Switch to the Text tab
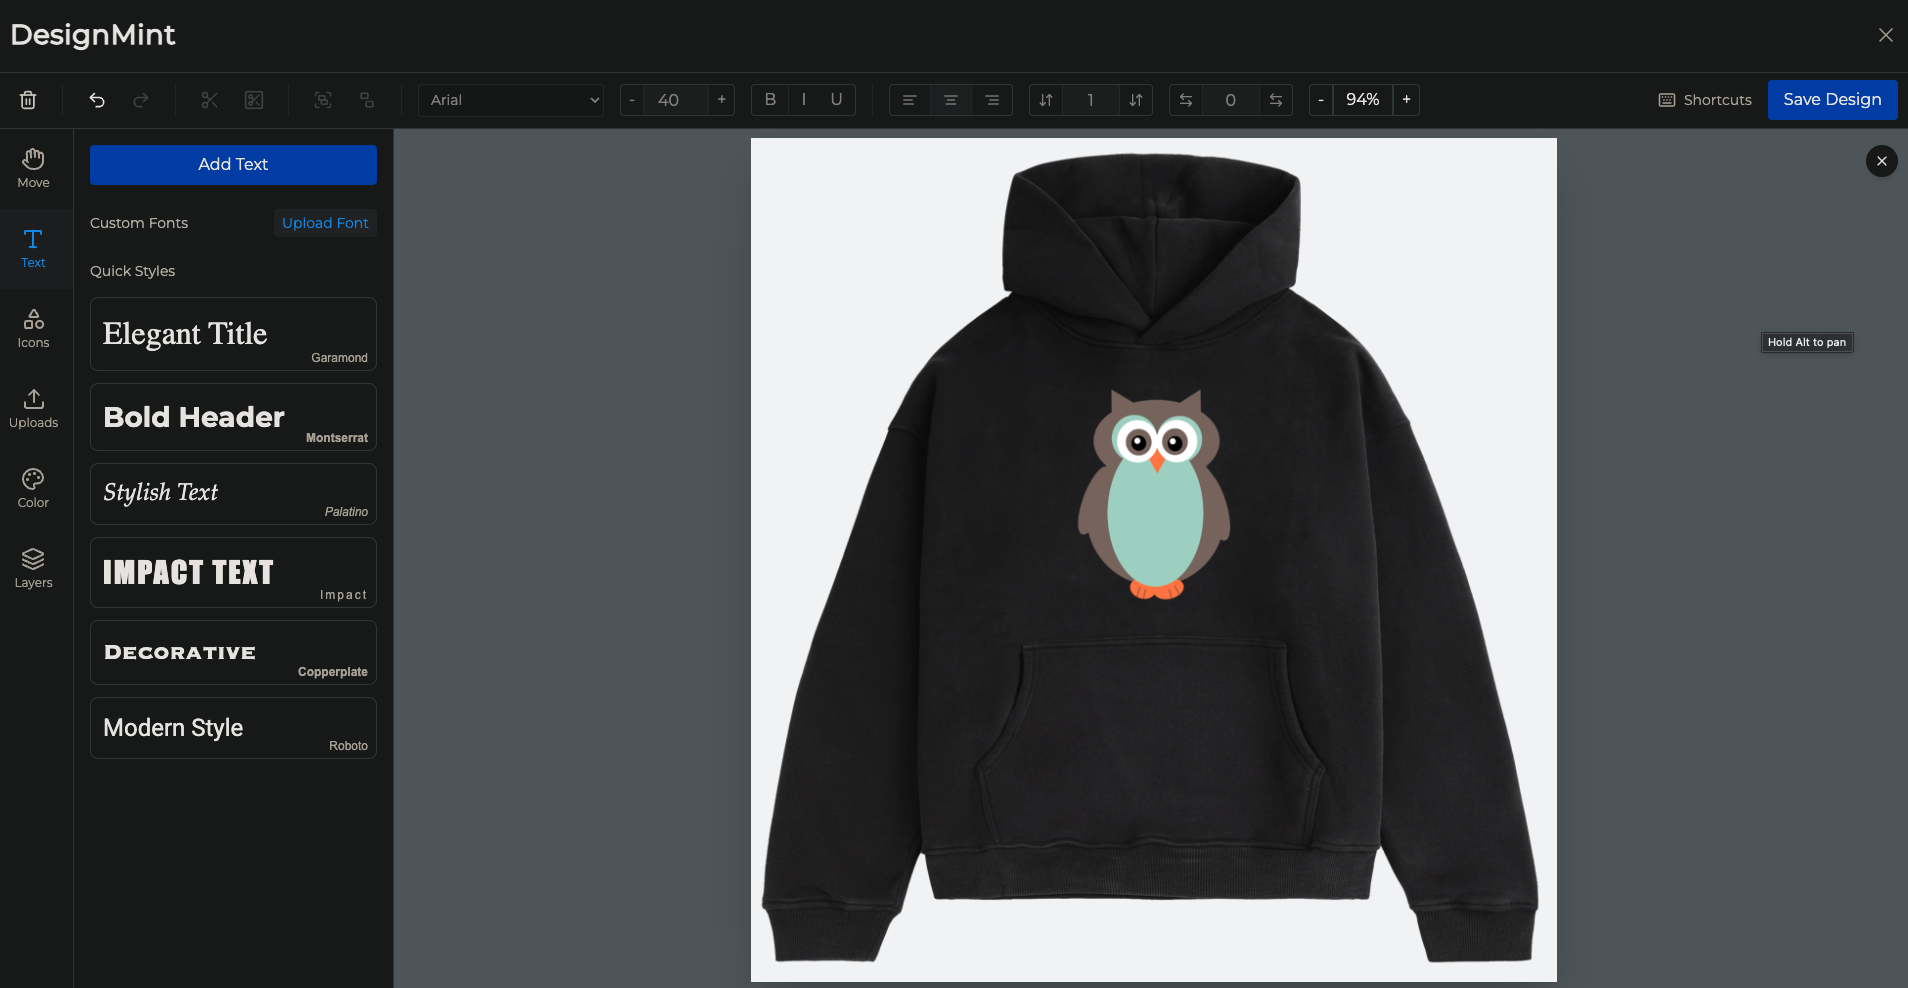This screenshot has height=988, width=1908. coord(33,248)
